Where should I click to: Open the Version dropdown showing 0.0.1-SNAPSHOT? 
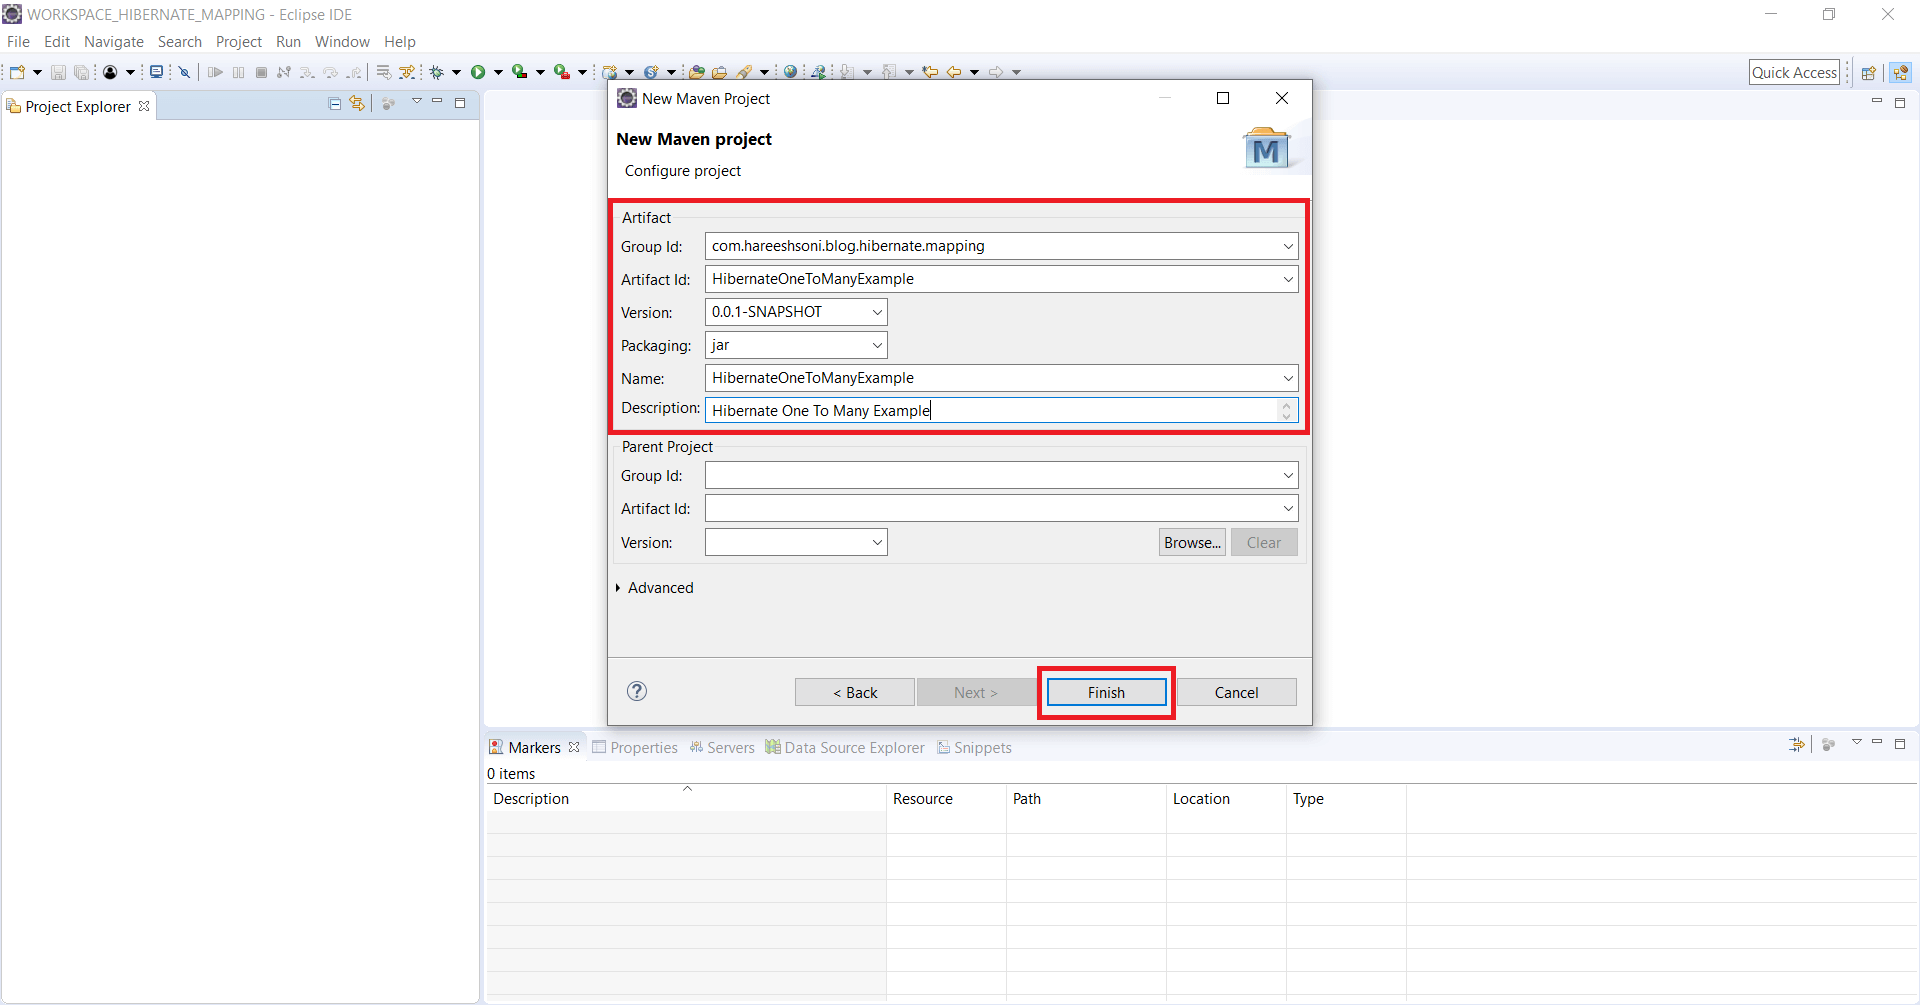click(x=877, y=311)
